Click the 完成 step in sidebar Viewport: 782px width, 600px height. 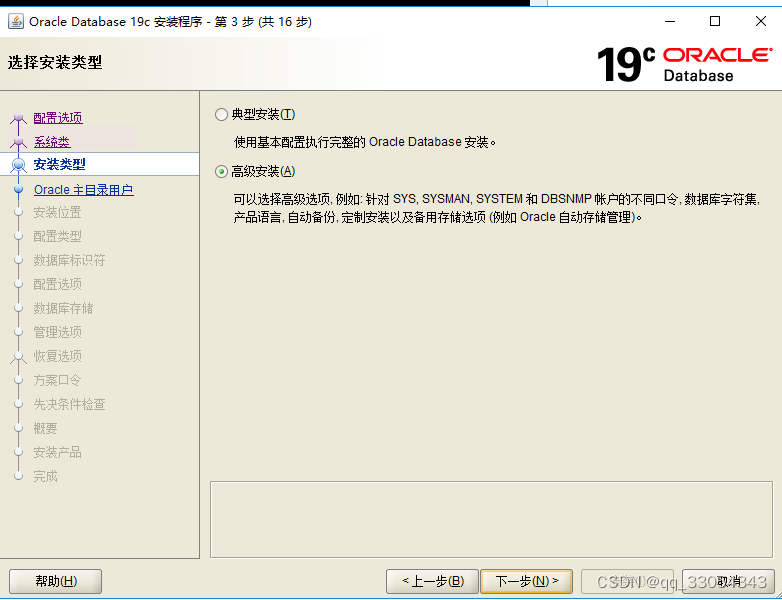pos(45,476)
